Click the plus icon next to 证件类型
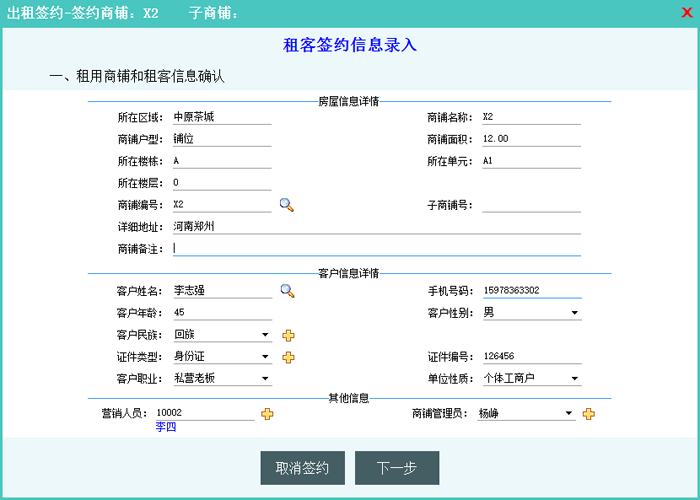 tap(289, 357)
